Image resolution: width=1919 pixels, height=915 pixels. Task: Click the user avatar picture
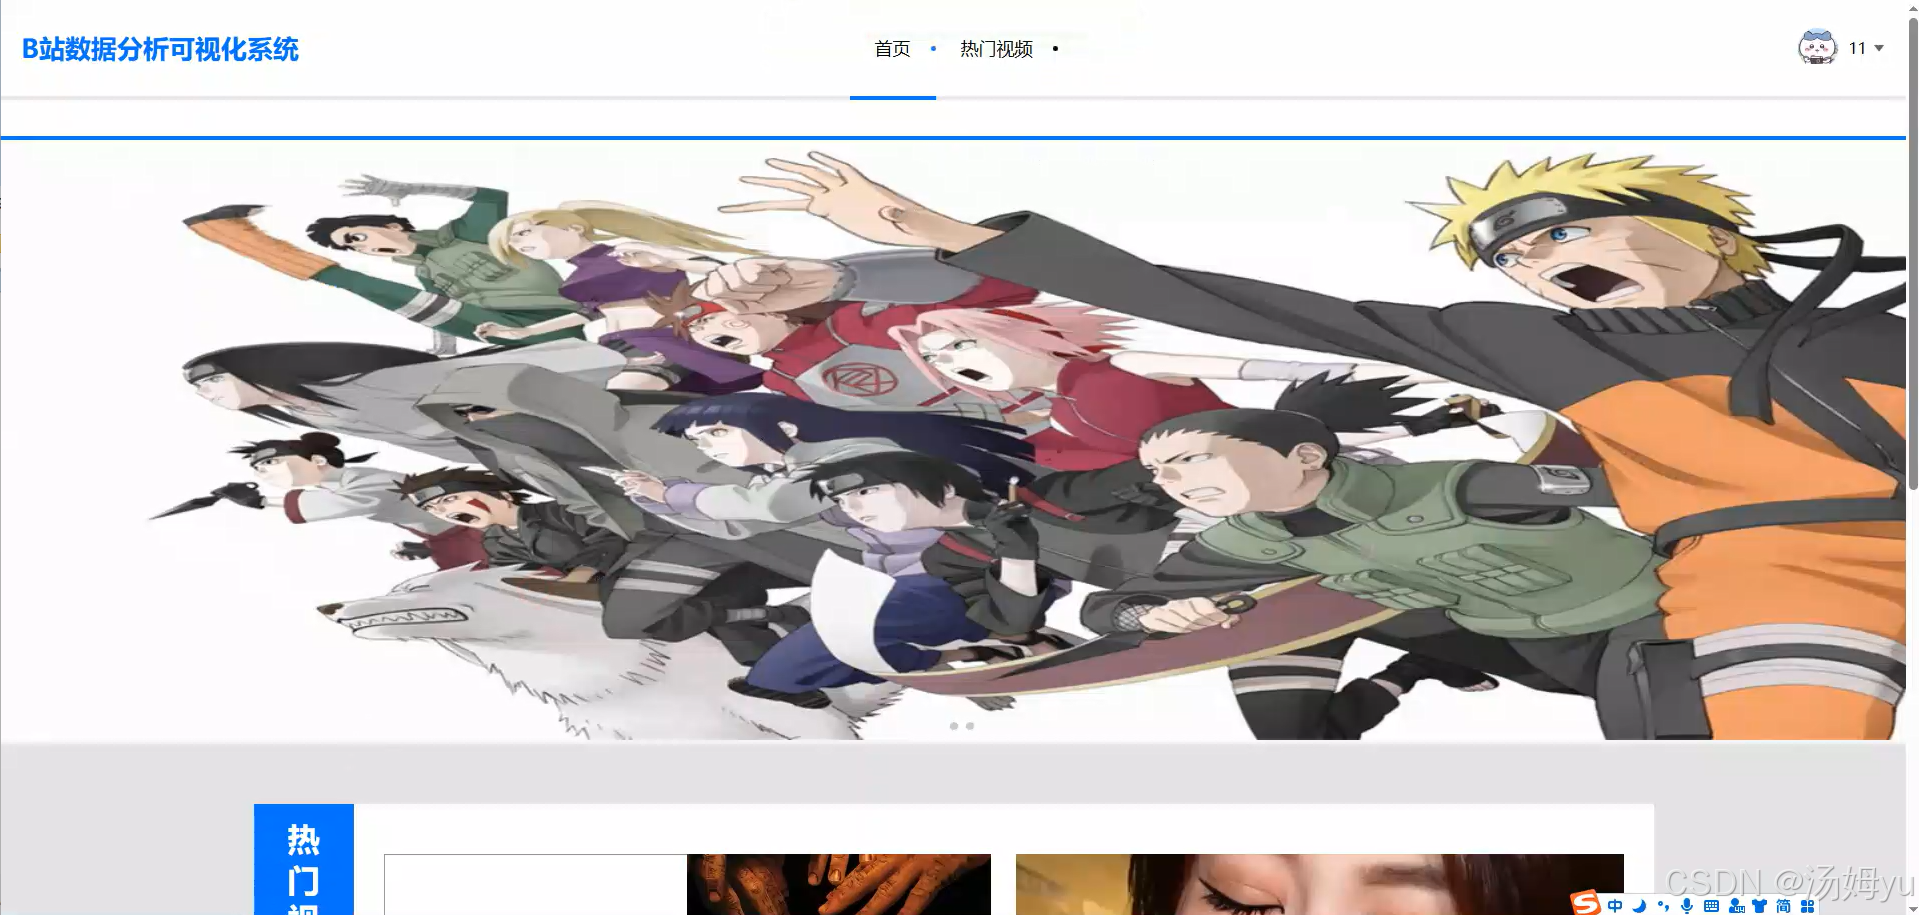[1817, 47]
